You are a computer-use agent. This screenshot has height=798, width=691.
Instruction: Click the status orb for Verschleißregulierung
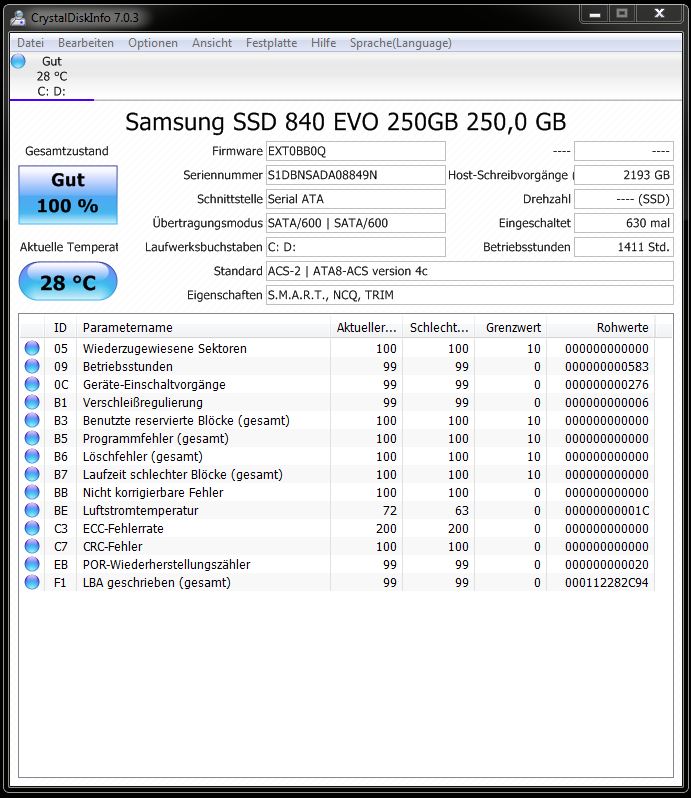[32, 402]
